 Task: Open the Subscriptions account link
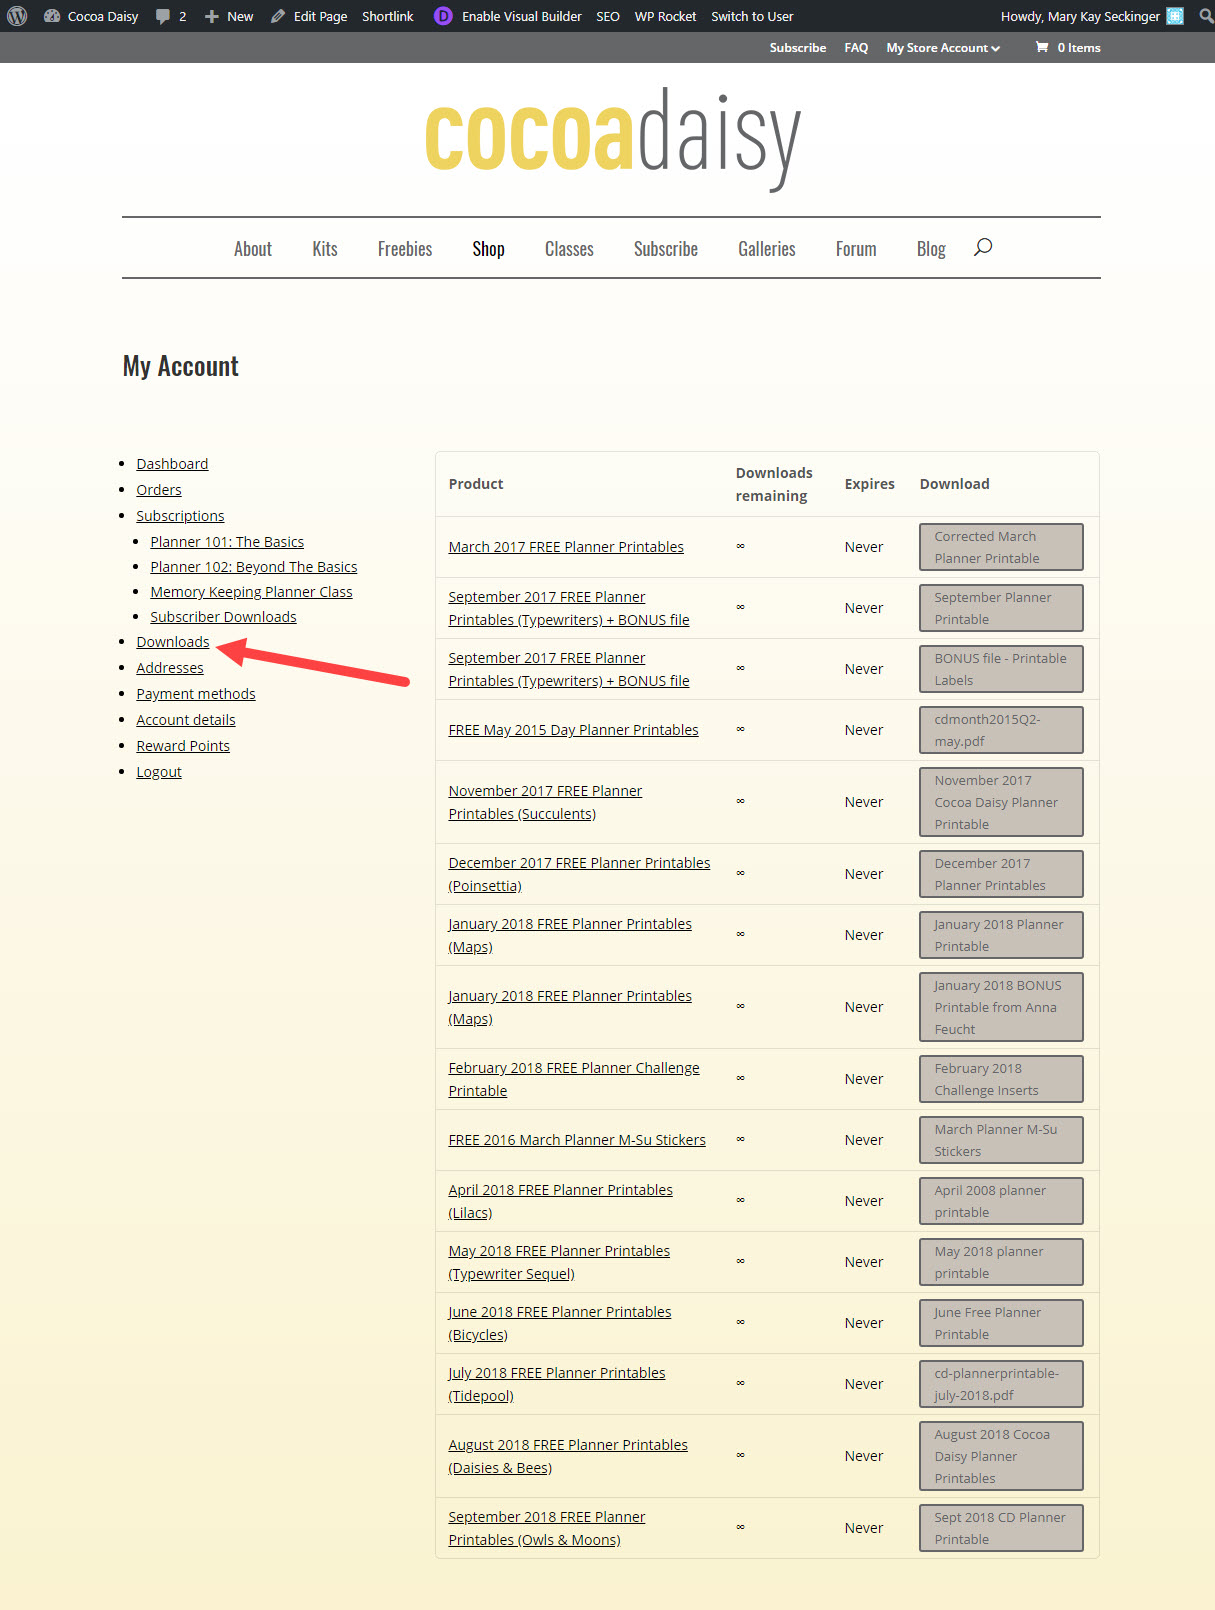click(180, 516)
